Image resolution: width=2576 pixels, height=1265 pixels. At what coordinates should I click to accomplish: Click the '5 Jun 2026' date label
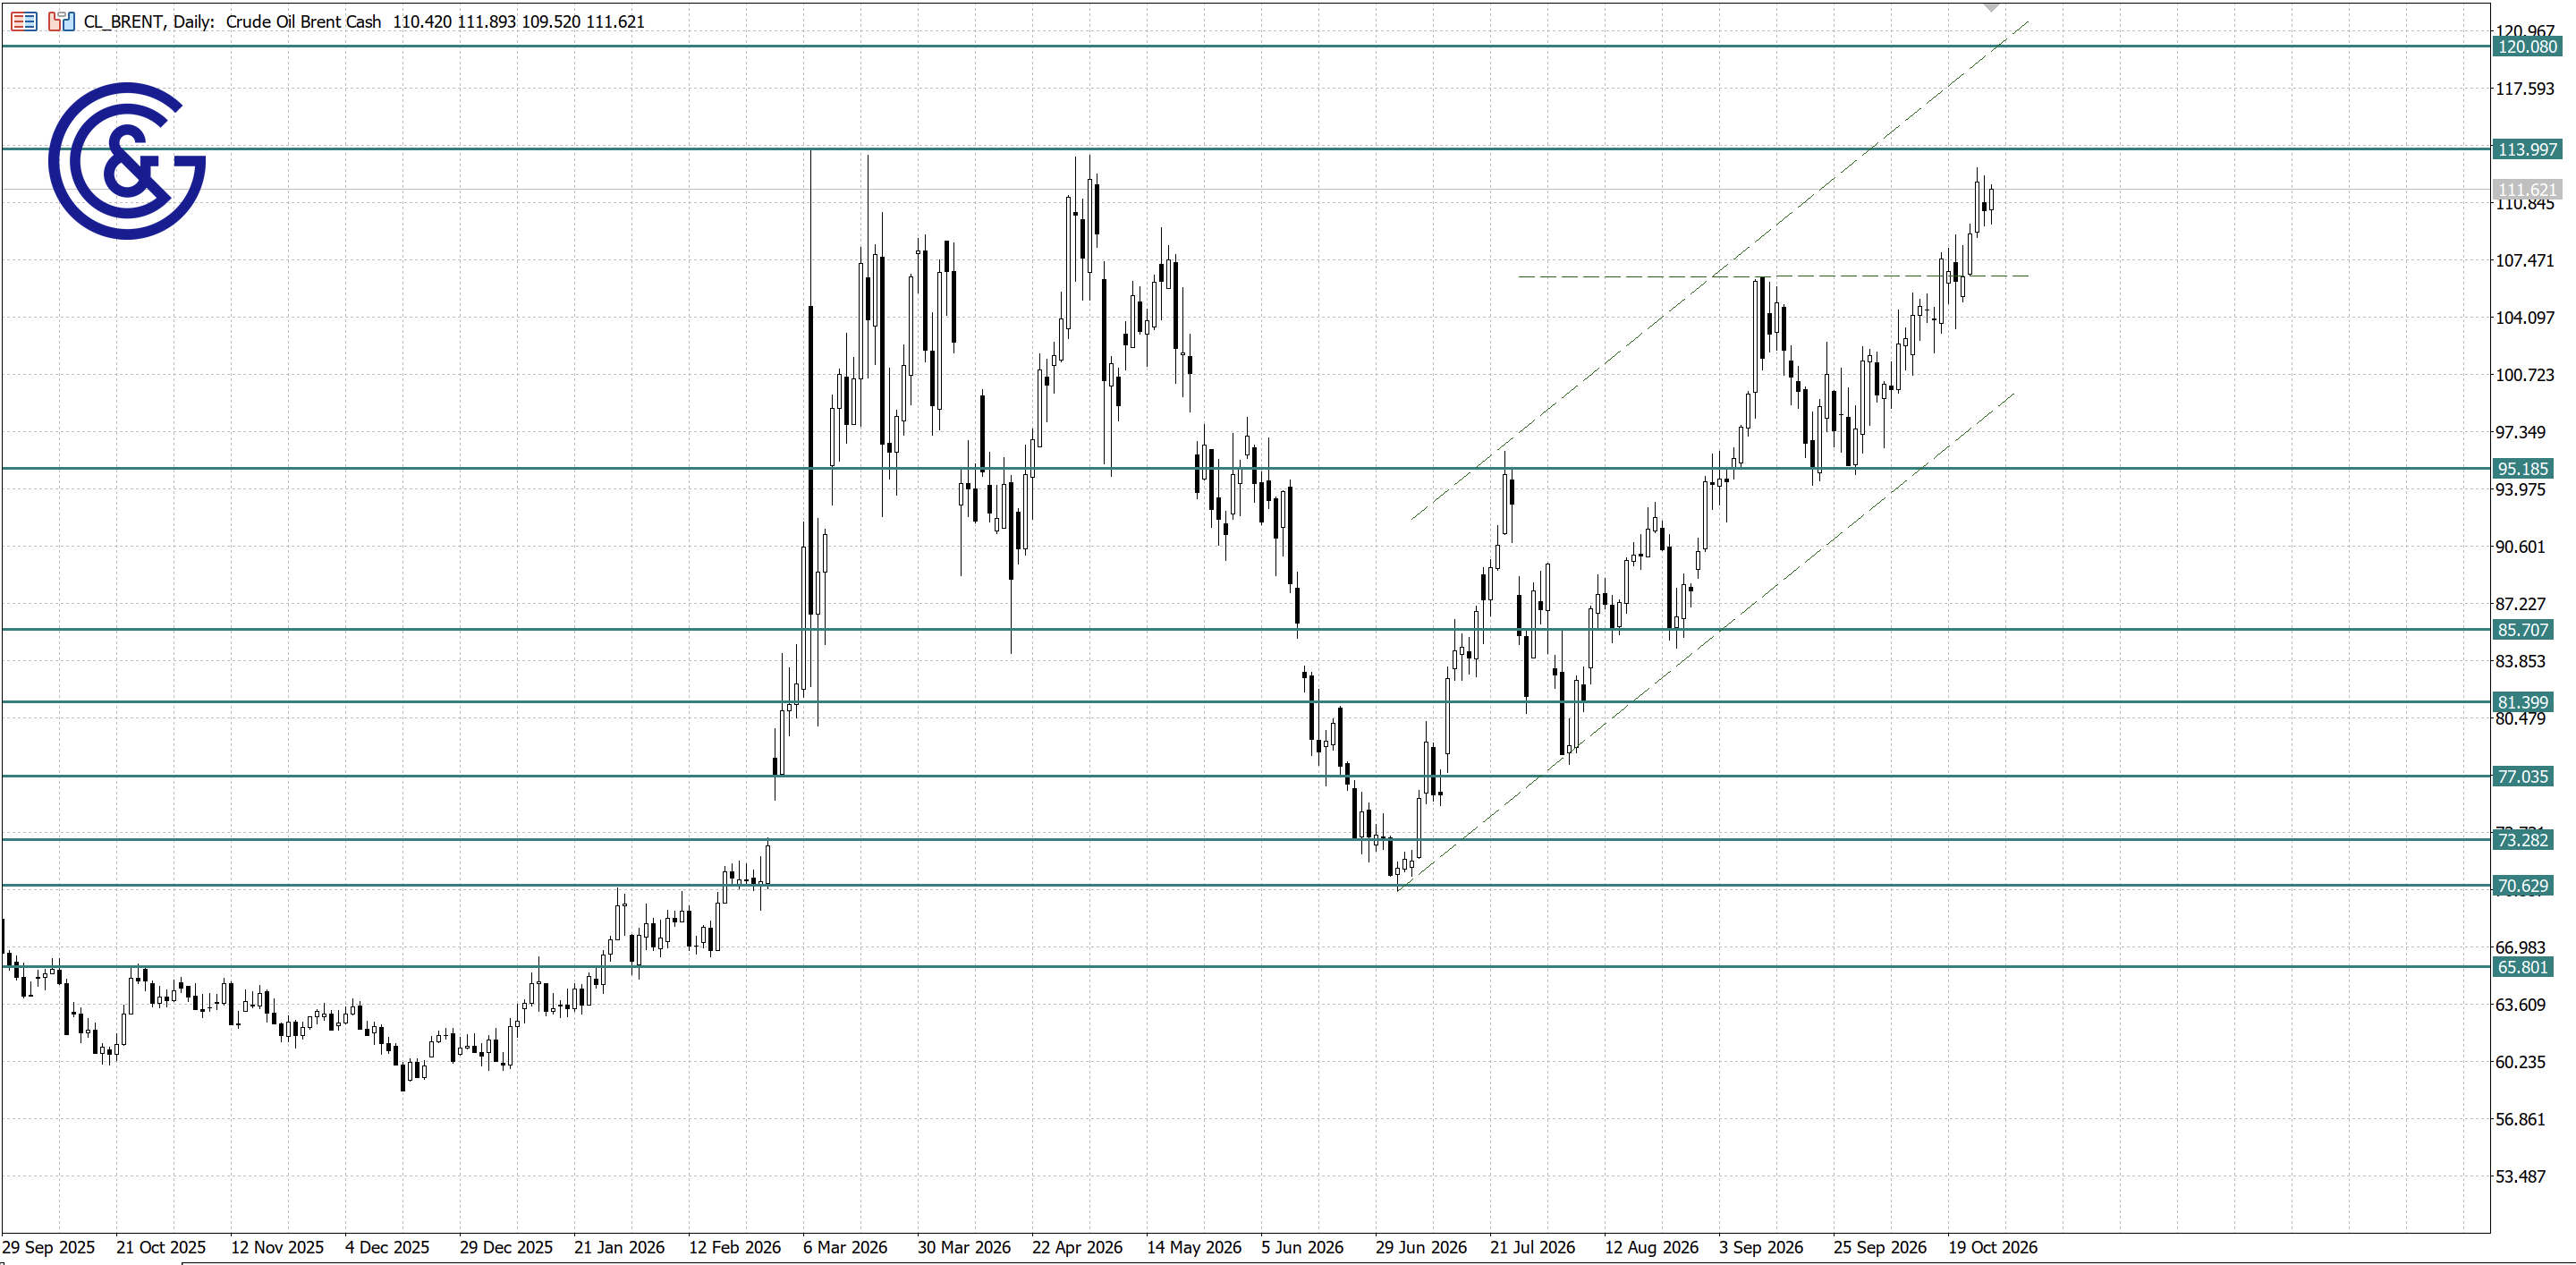pos(1302,1248)
